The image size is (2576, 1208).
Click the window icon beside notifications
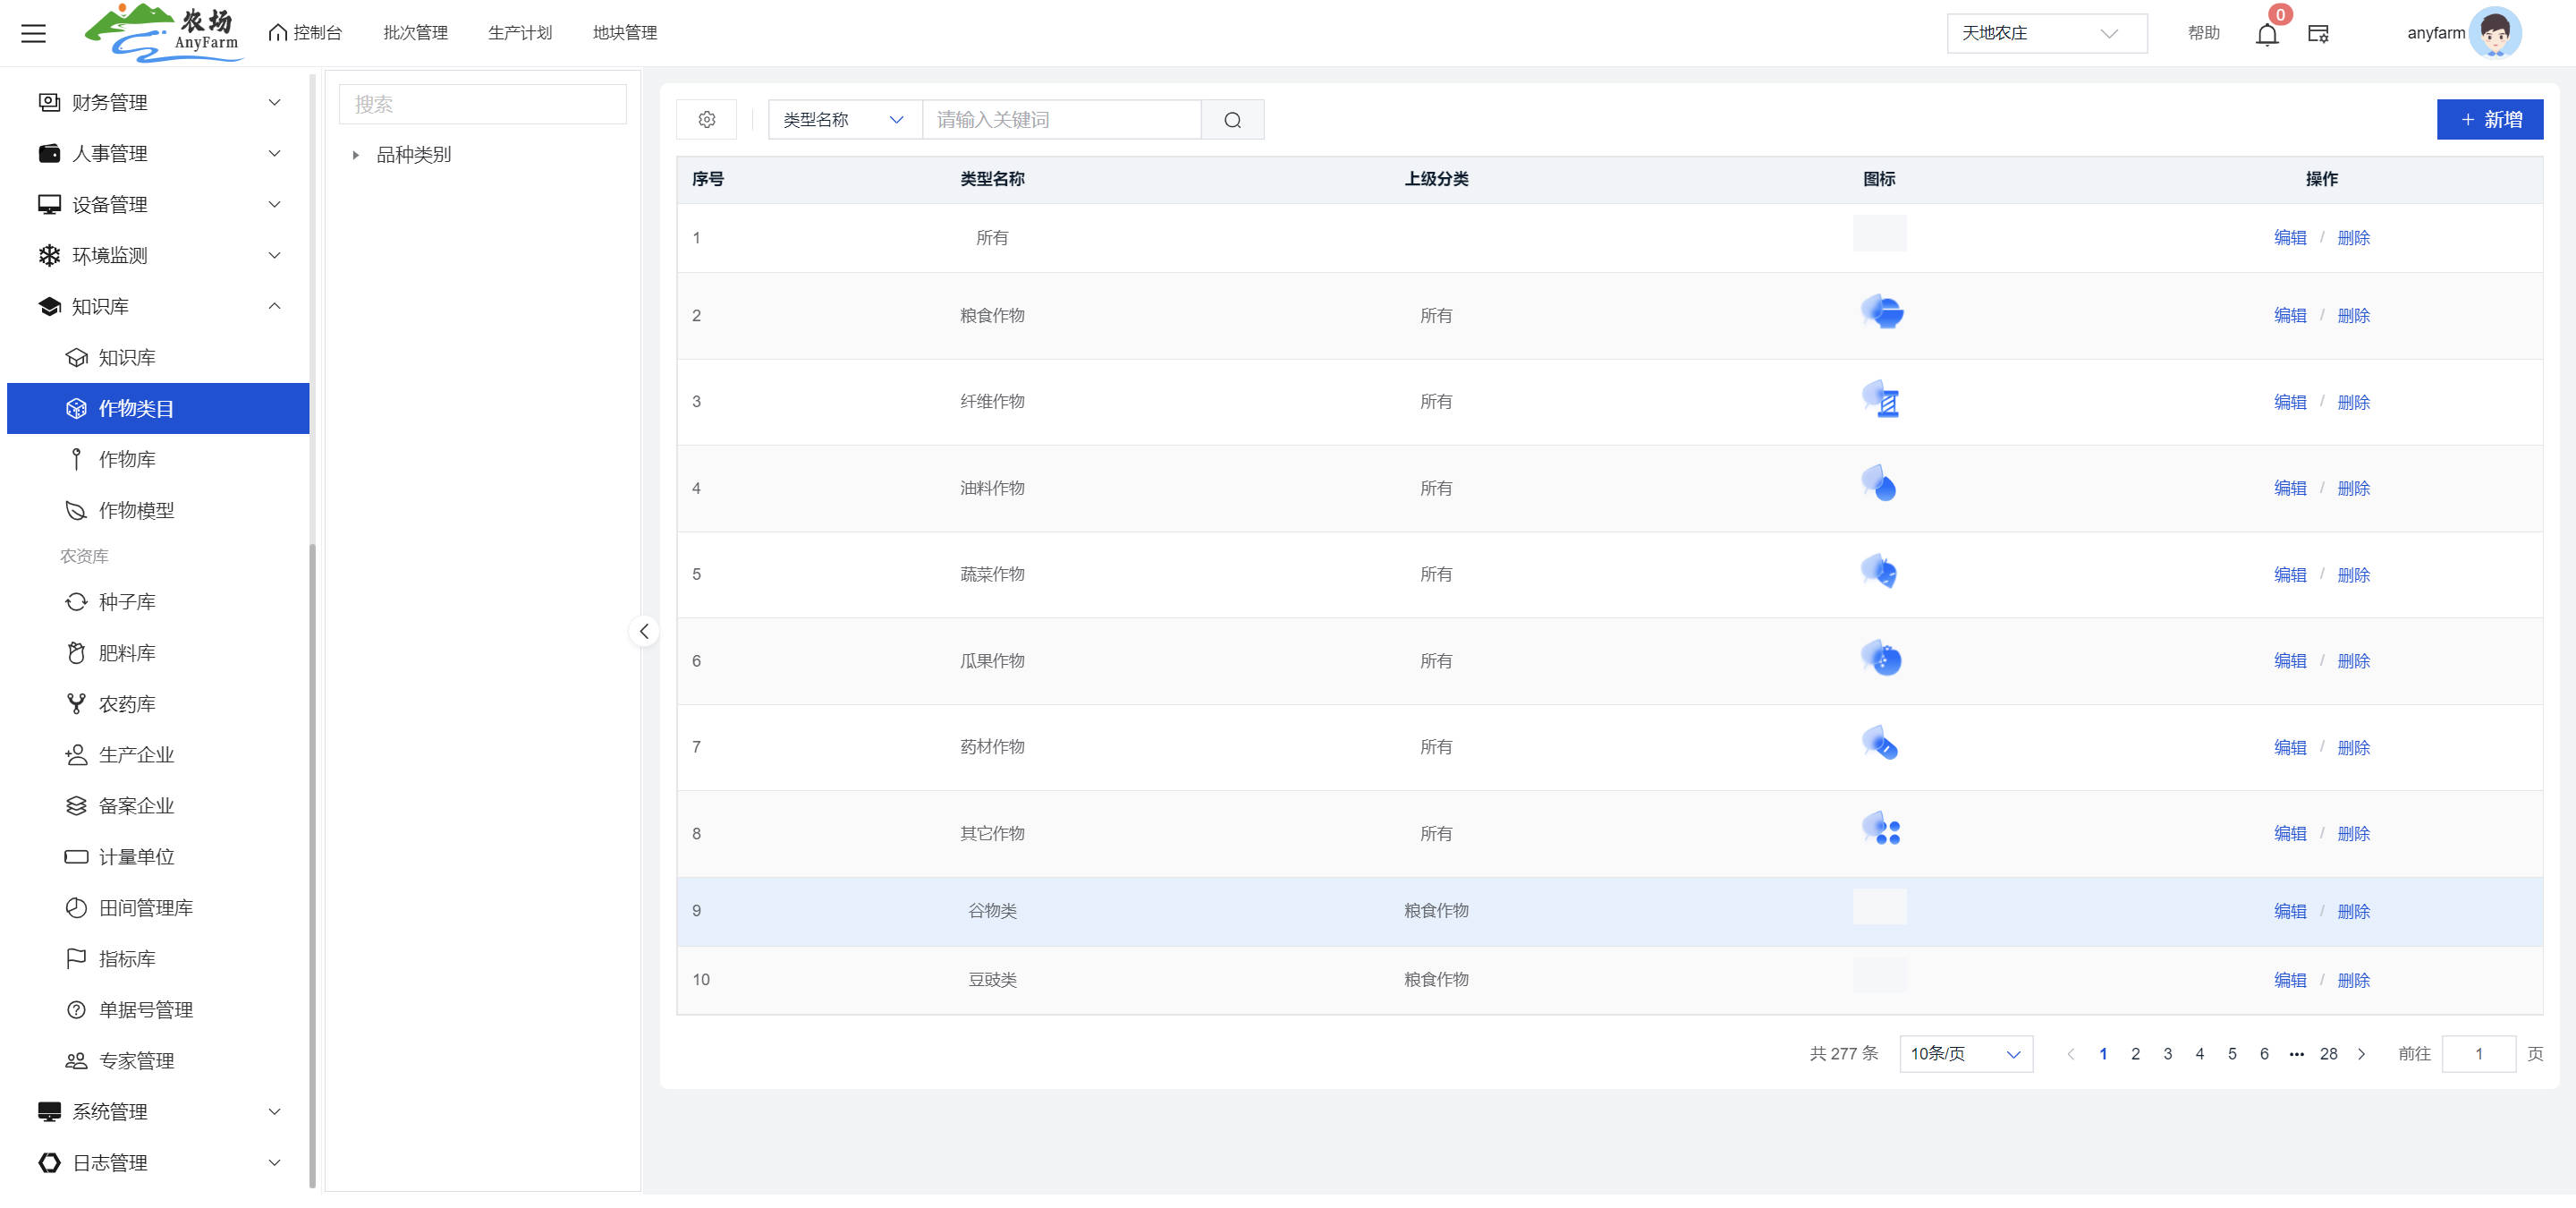pos(2318,34)
